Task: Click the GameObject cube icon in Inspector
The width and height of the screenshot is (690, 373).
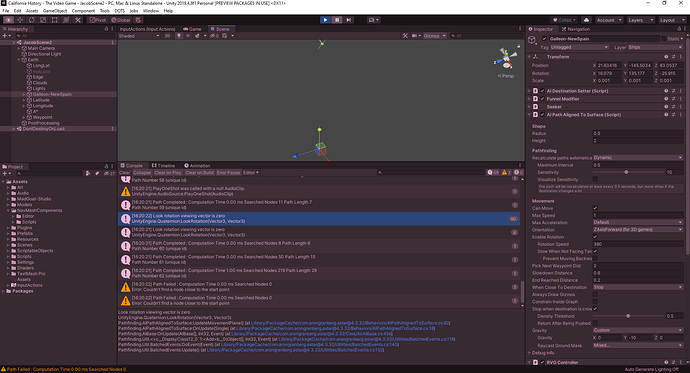Action: click(532, 40)
